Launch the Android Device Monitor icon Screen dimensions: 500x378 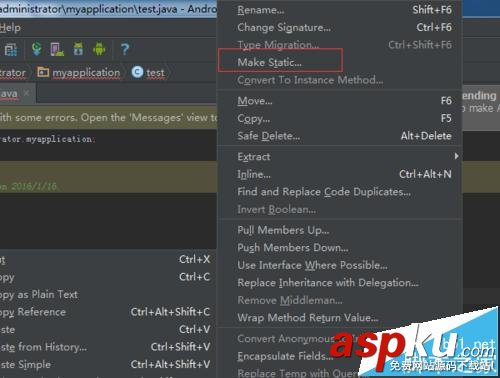(x=99, y=49)
